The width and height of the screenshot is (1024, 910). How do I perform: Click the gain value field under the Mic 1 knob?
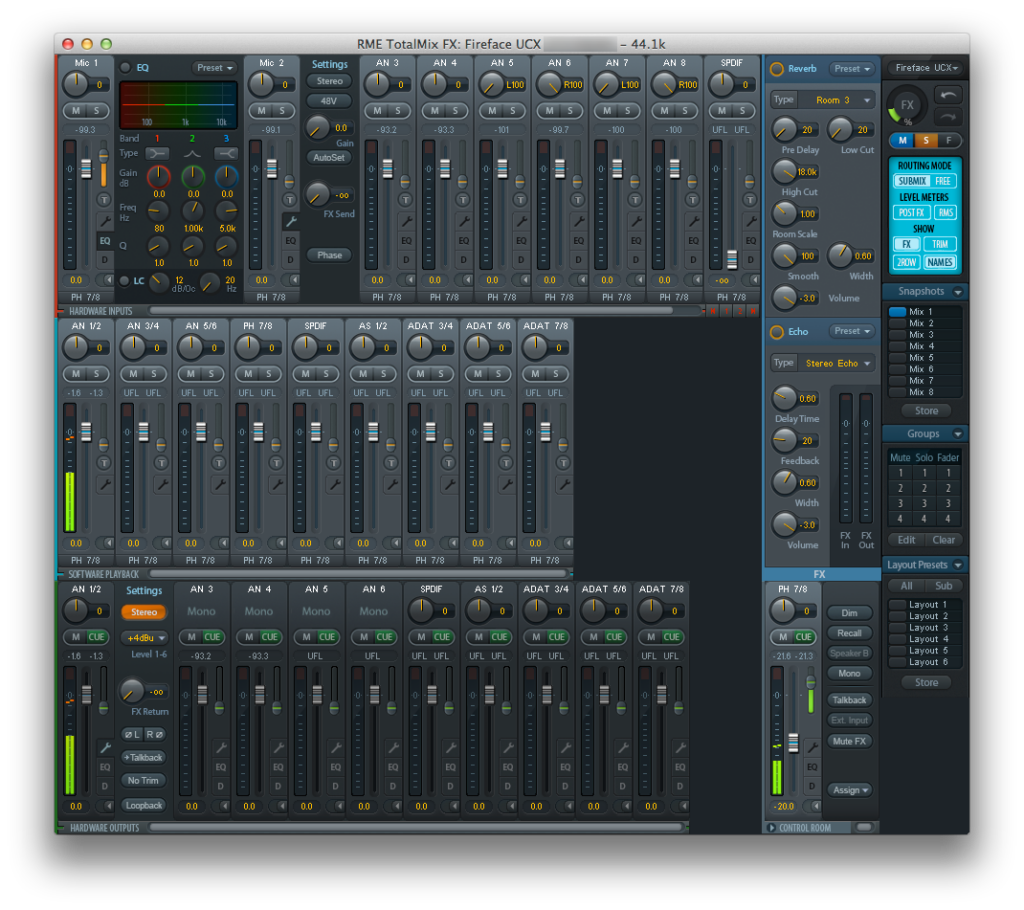coord(99,84)
